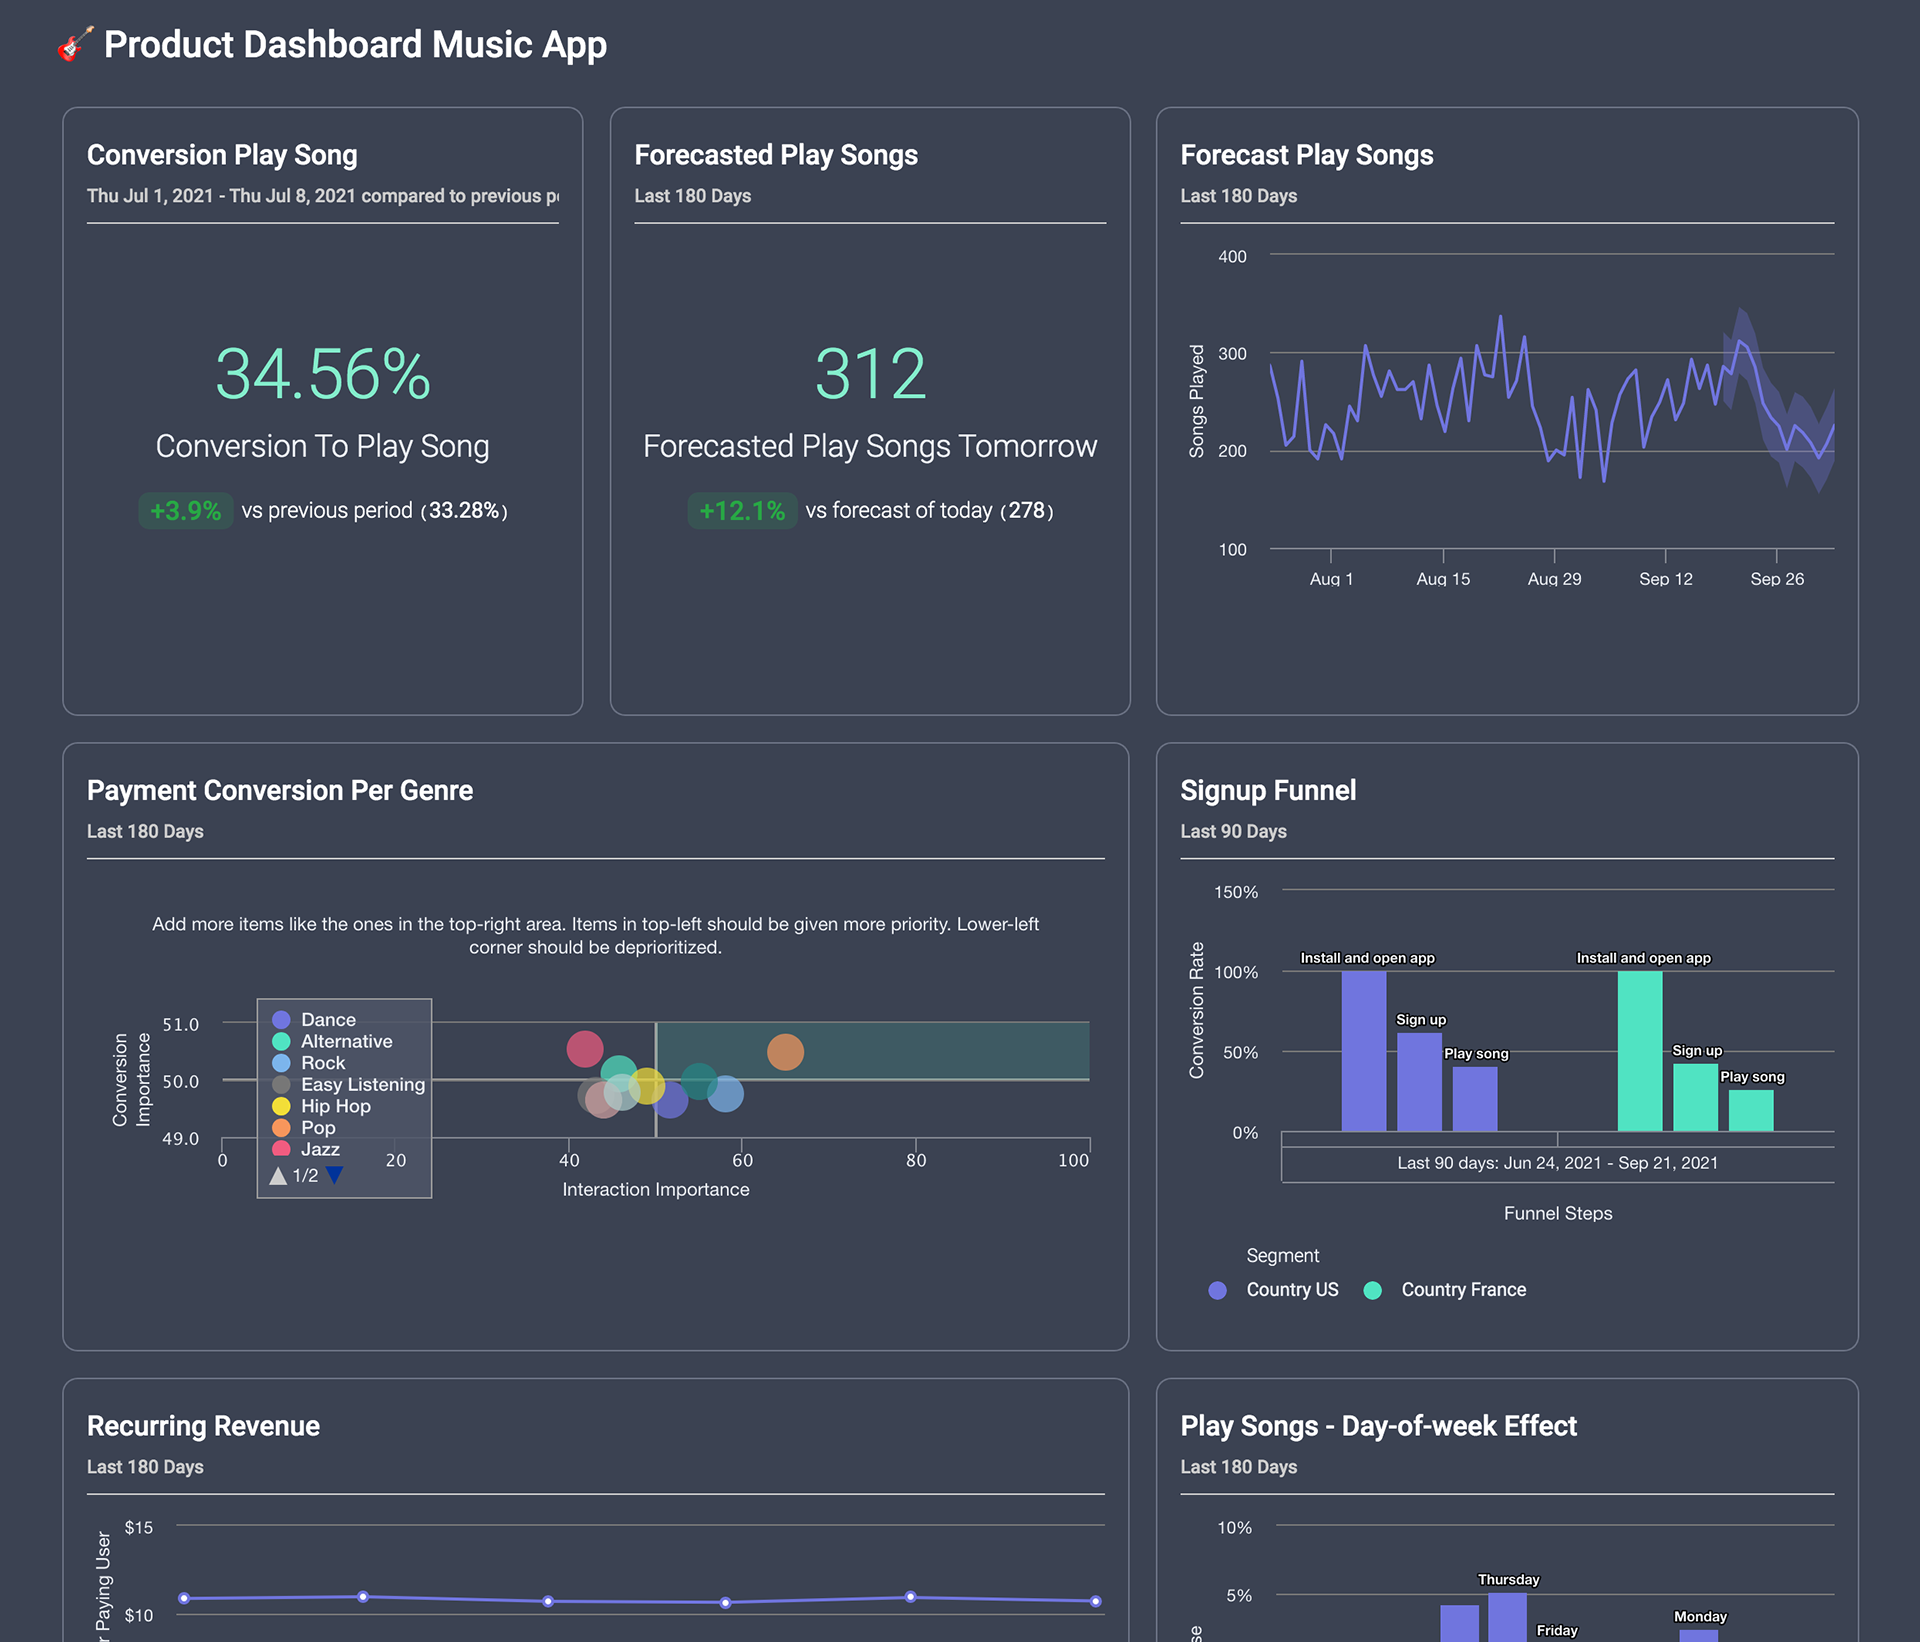Viewport: 1920px width, 1642px height.
Task: Toggle Dance series in genre legend
Action: click(x=328, y=1019)
